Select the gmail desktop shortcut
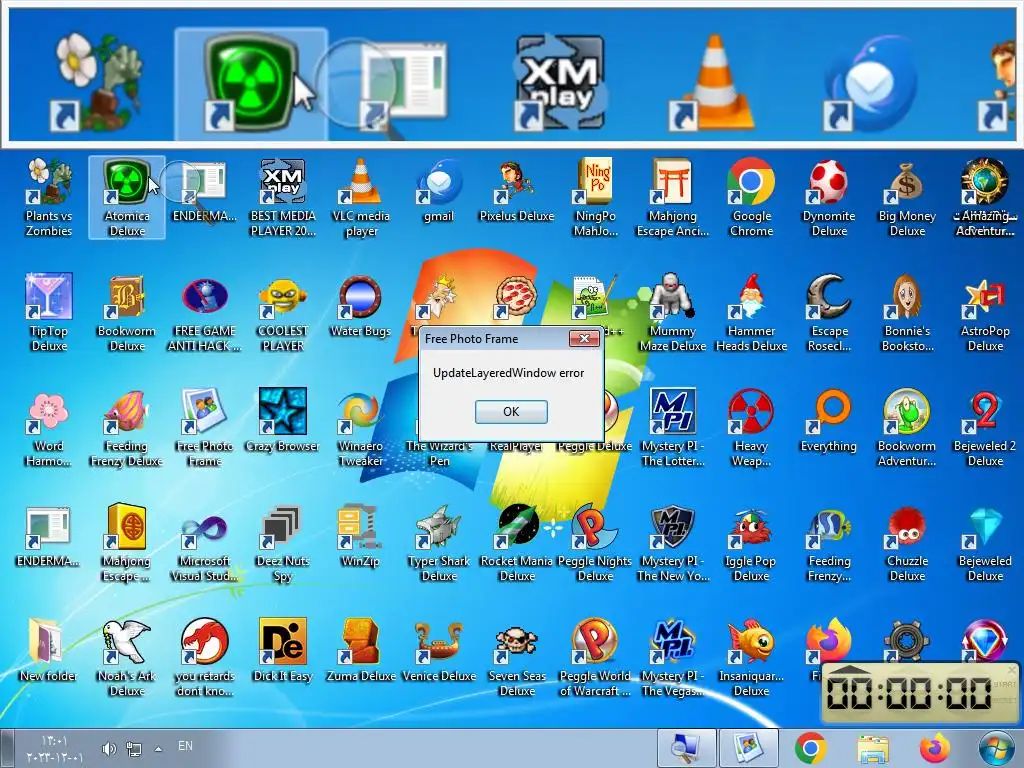Screen dimensions: 1024x768 (438, 189)
